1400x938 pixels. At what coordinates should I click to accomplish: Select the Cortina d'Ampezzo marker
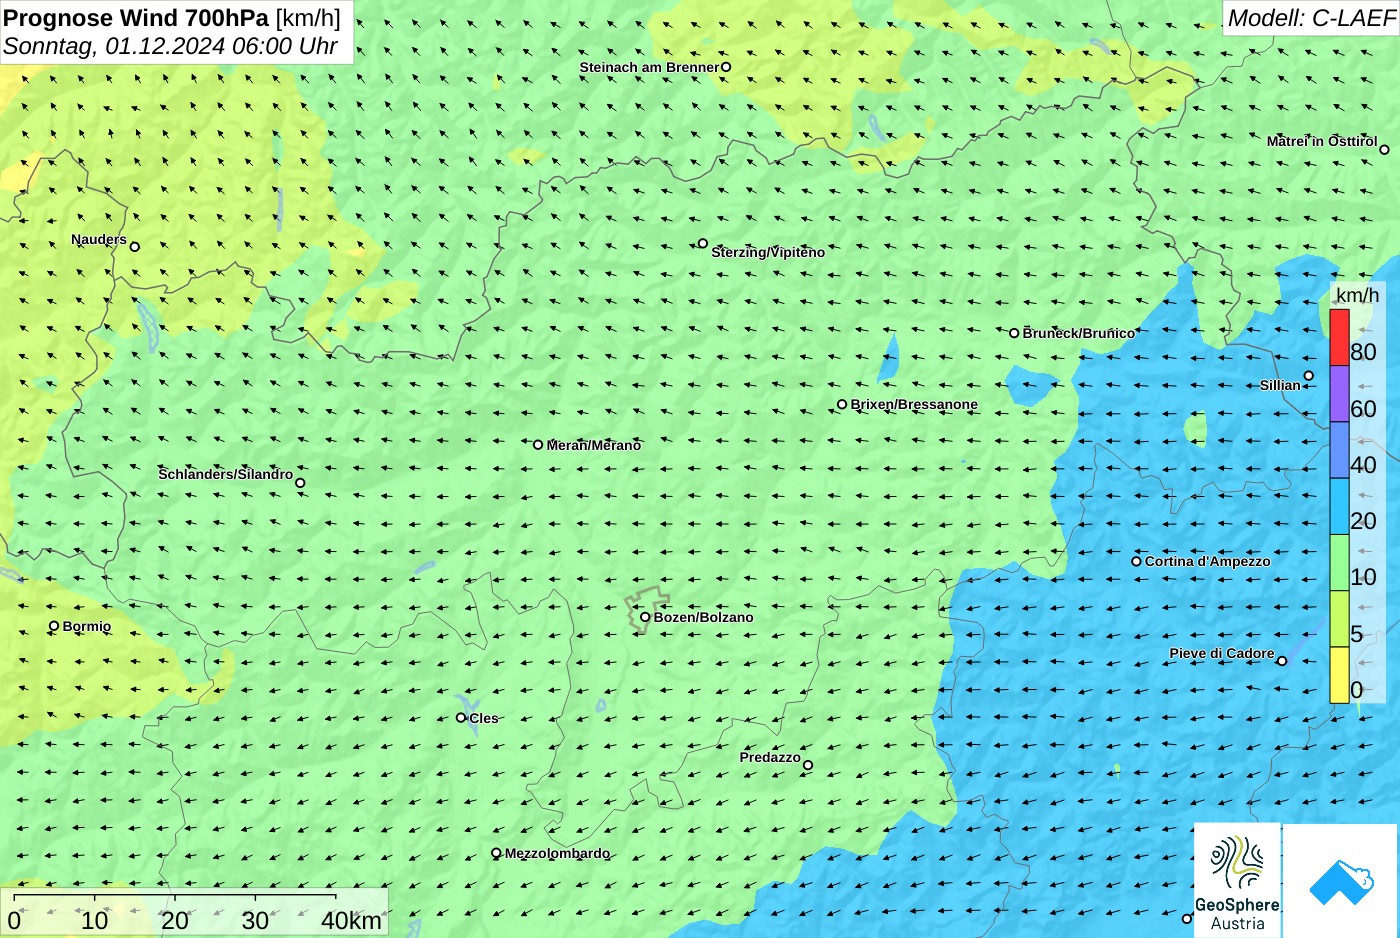coord(1136,561)
